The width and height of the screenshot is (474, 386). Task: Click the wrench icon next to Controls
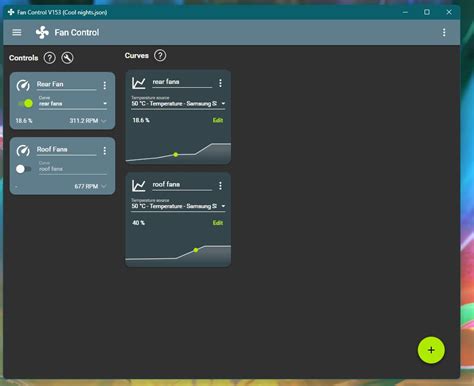tap(67, 58)
